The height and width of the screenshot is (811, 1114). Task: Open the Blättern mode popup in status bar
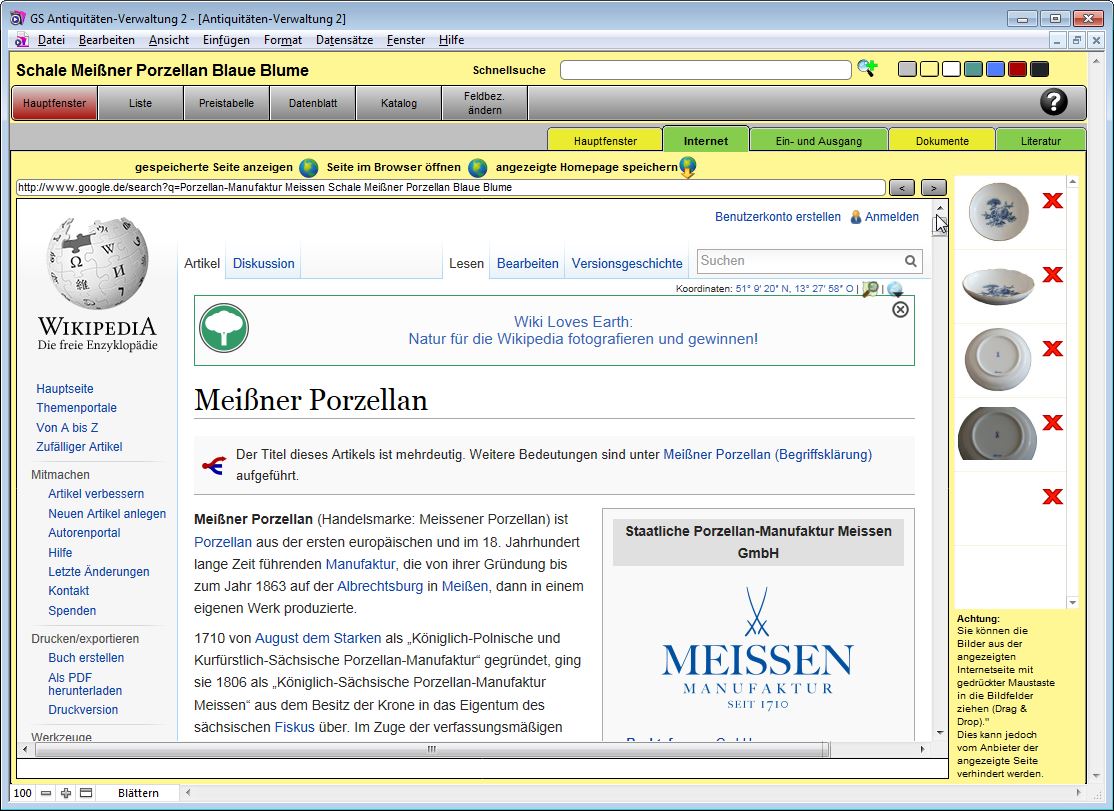[138, 793]
